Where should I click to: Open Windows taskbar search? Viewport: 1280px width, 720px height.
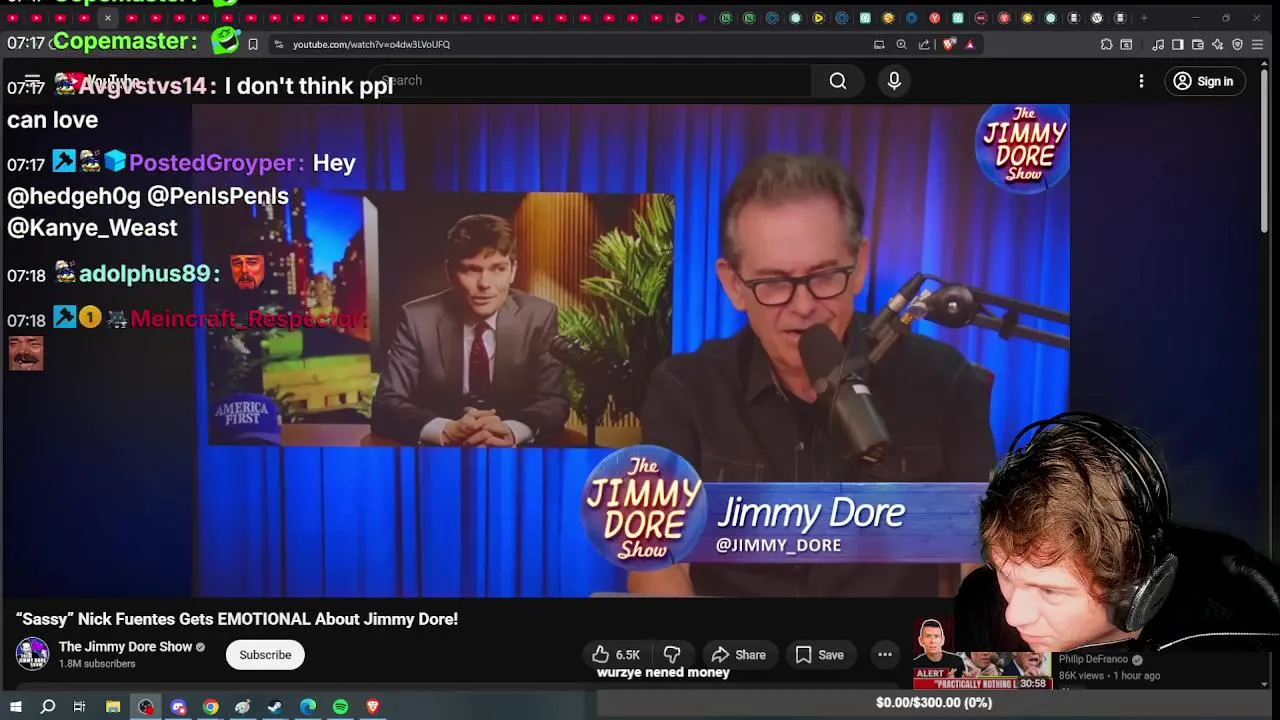(x=47, y=707)
